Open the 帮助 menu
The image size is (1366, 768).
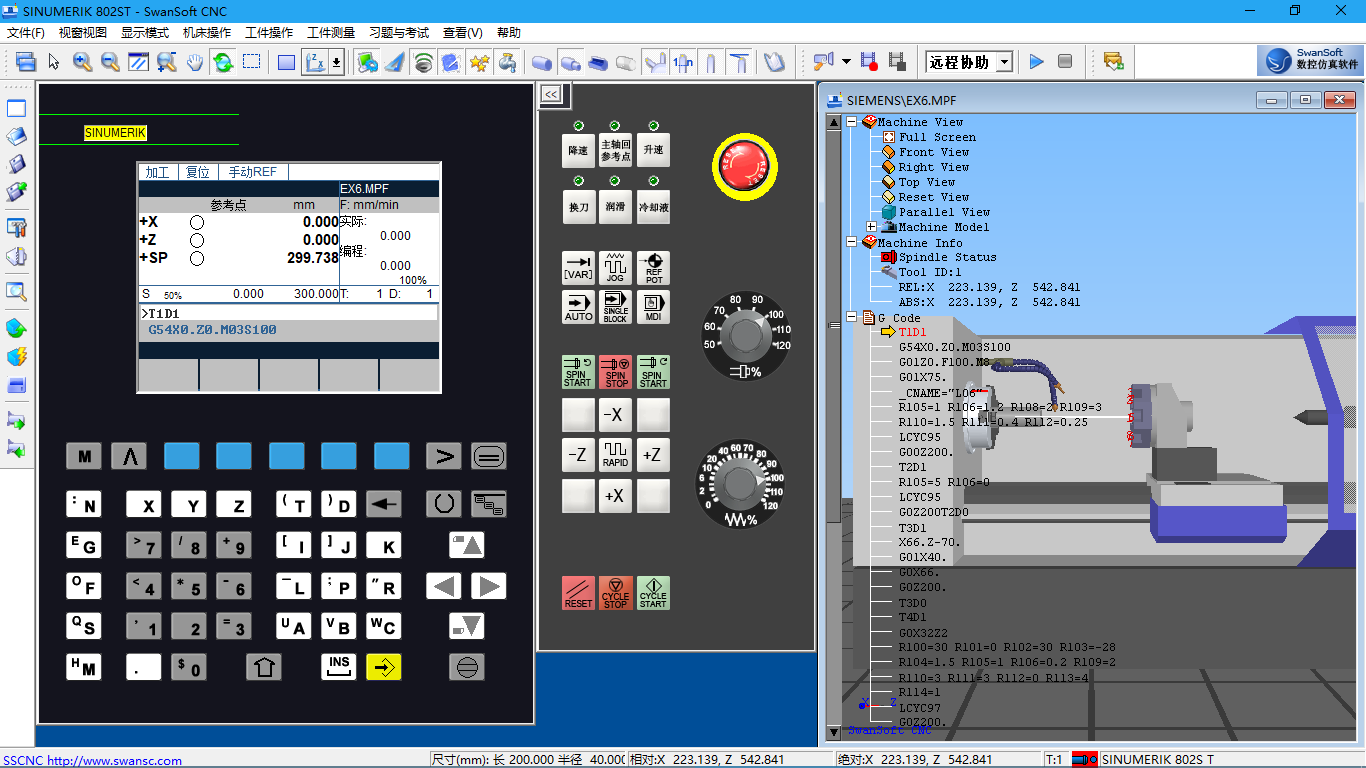[x=509, y=33]
